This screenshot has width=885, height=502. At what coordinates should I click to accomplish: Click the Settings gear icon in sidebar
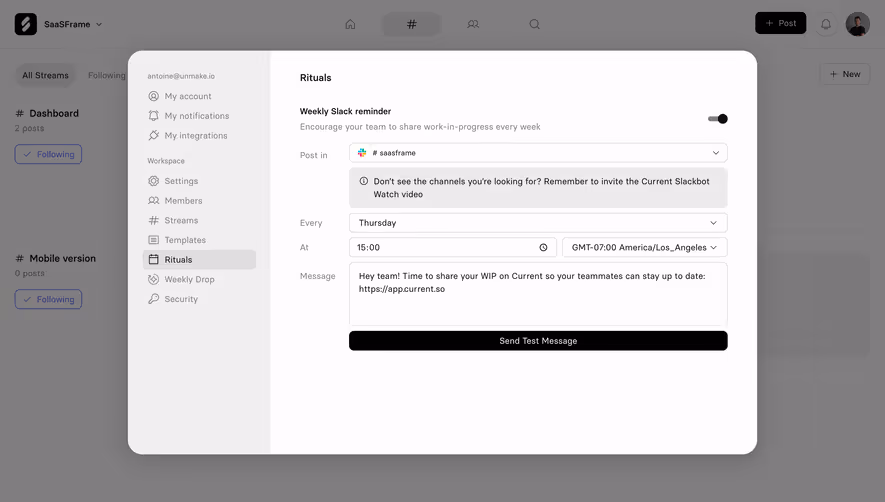[154, 181]
